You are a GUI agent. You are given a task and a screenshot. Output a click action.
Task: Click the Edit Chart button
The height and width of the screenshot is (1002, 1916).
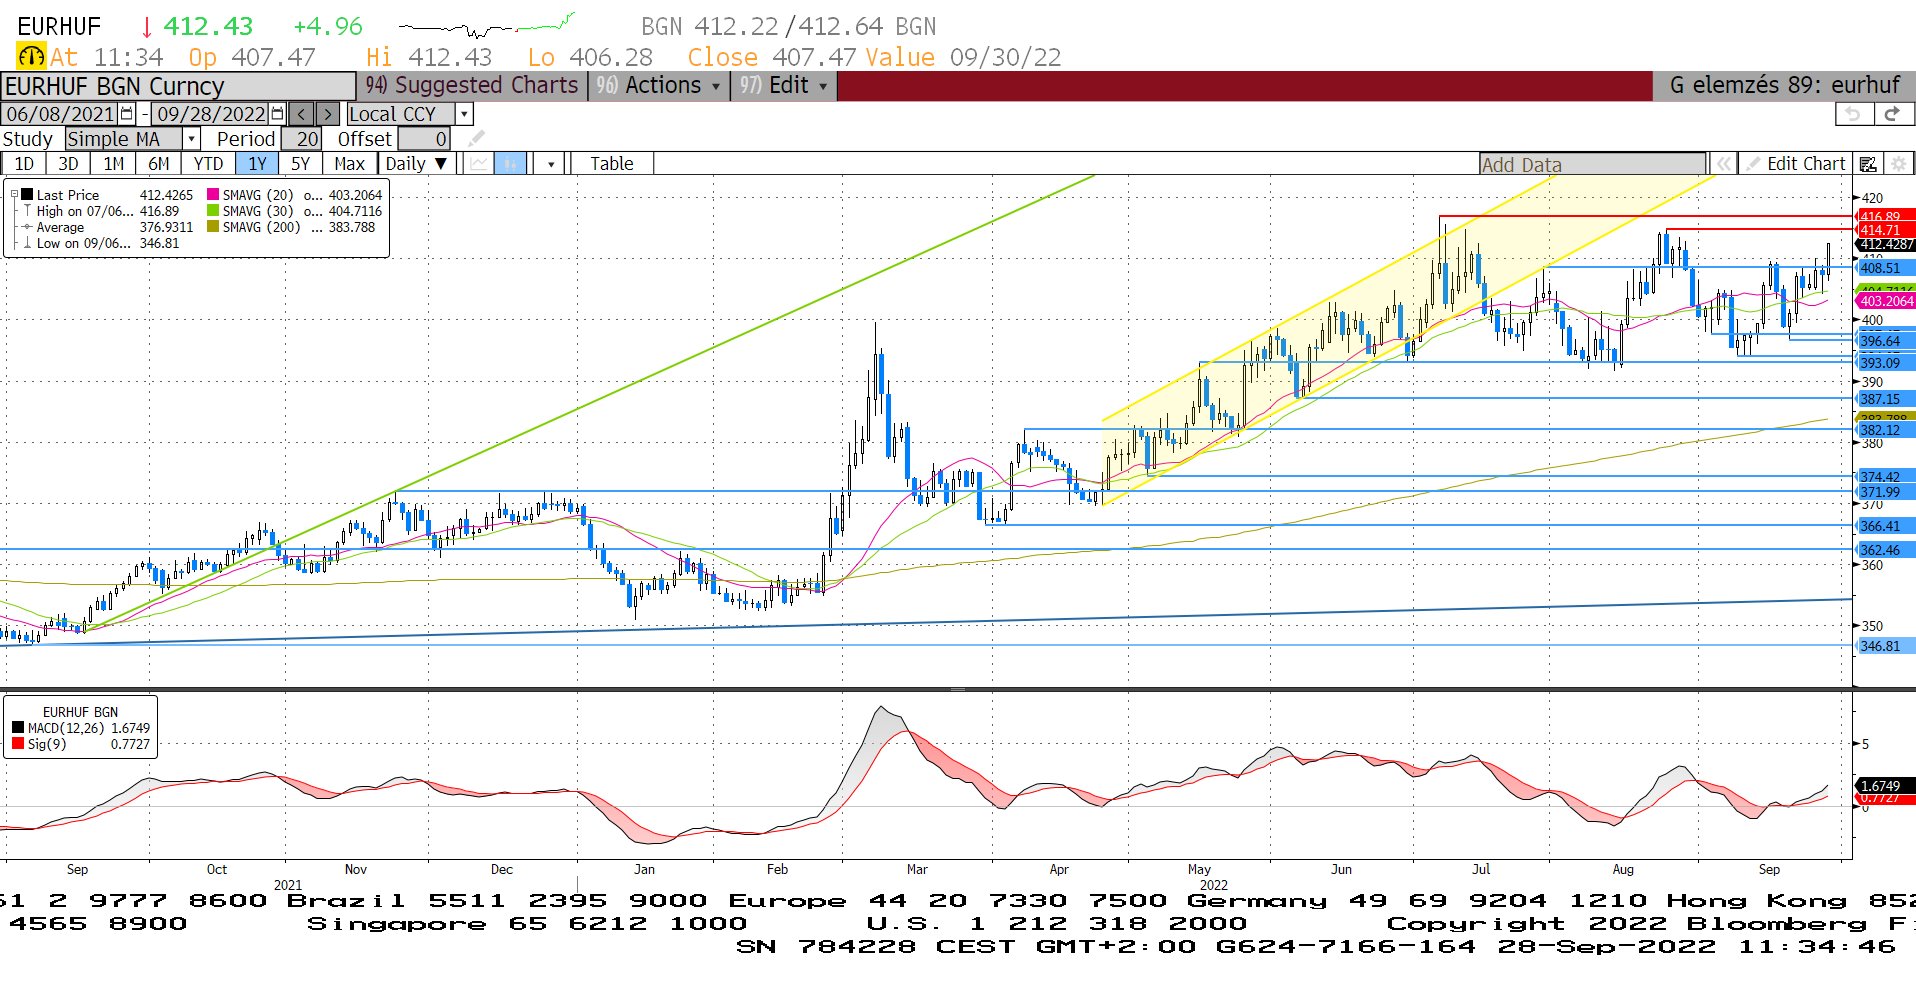click(1797, 164)
